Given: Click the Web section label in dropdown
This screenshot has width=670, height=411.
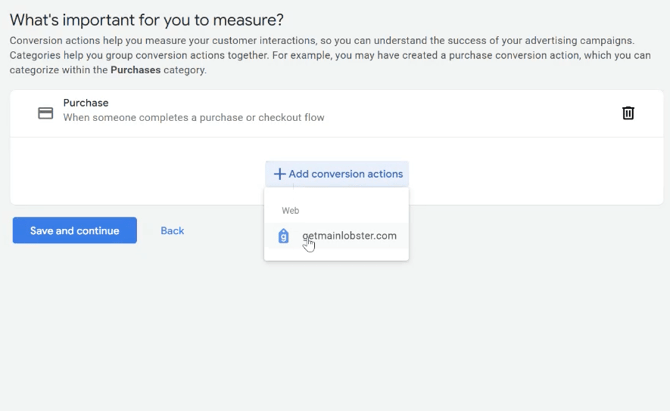Looking at the screenshot, I should (290, 211).
